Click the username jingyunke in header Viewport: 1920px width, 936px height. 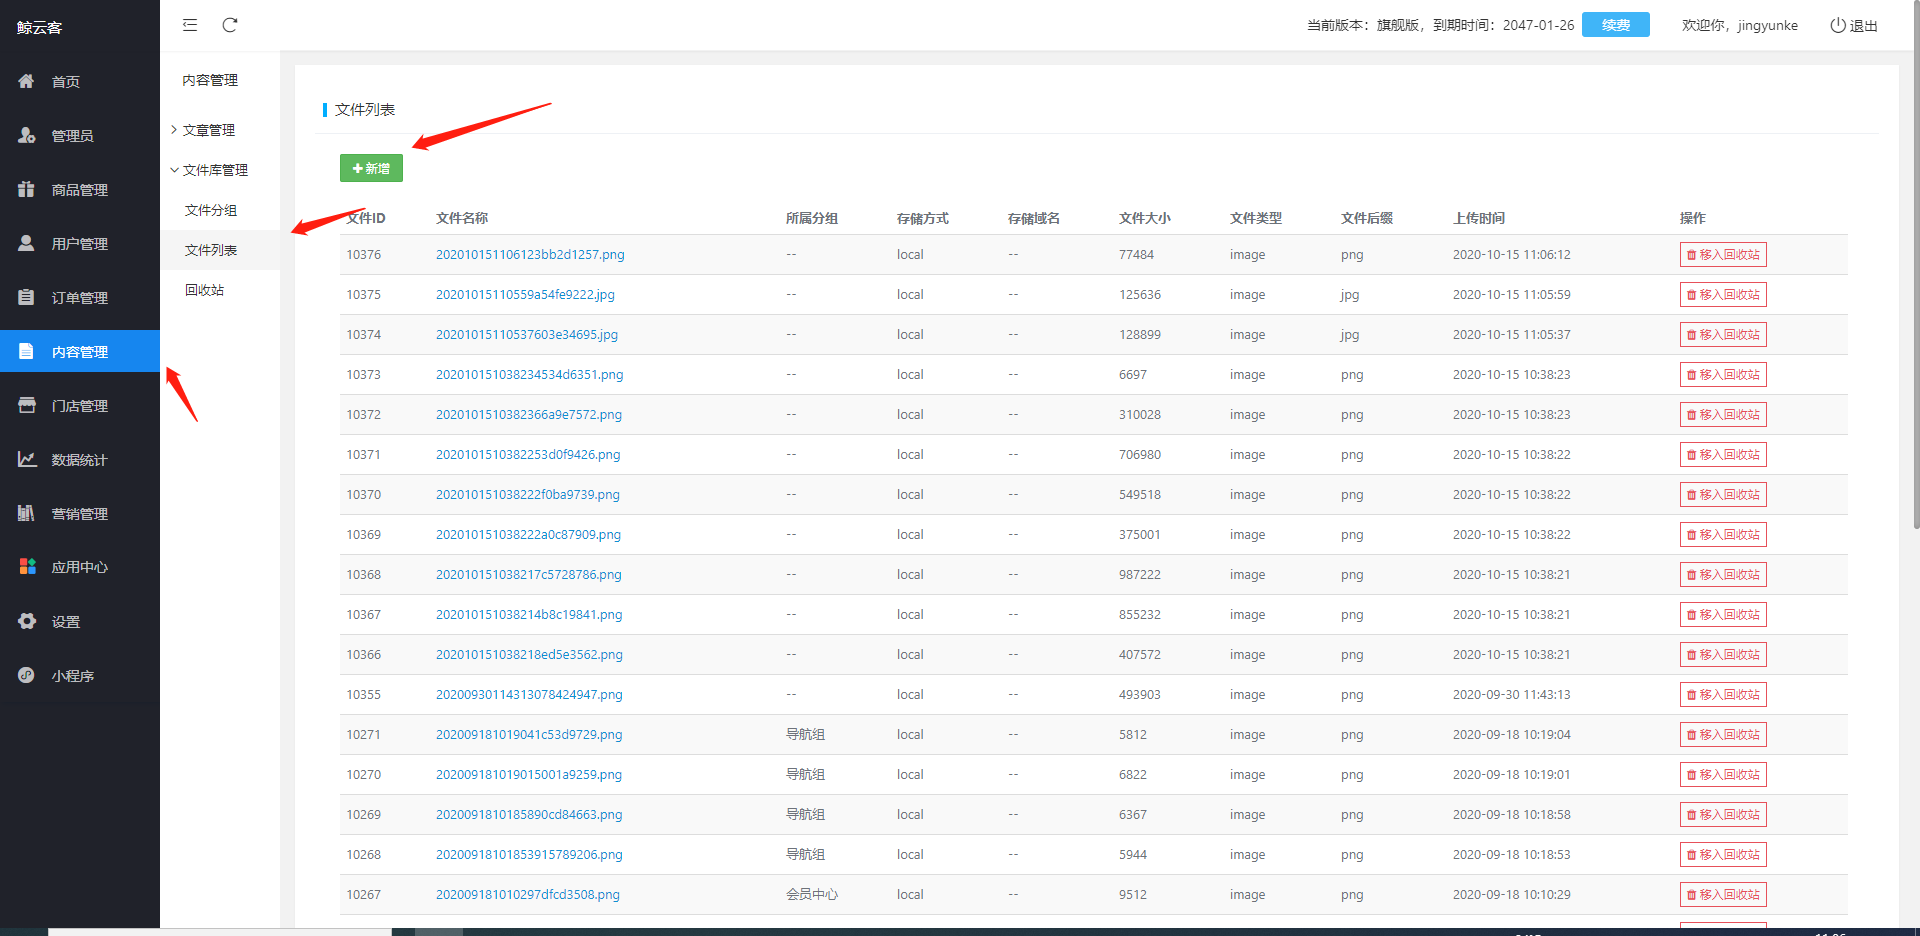(1767, 25)
